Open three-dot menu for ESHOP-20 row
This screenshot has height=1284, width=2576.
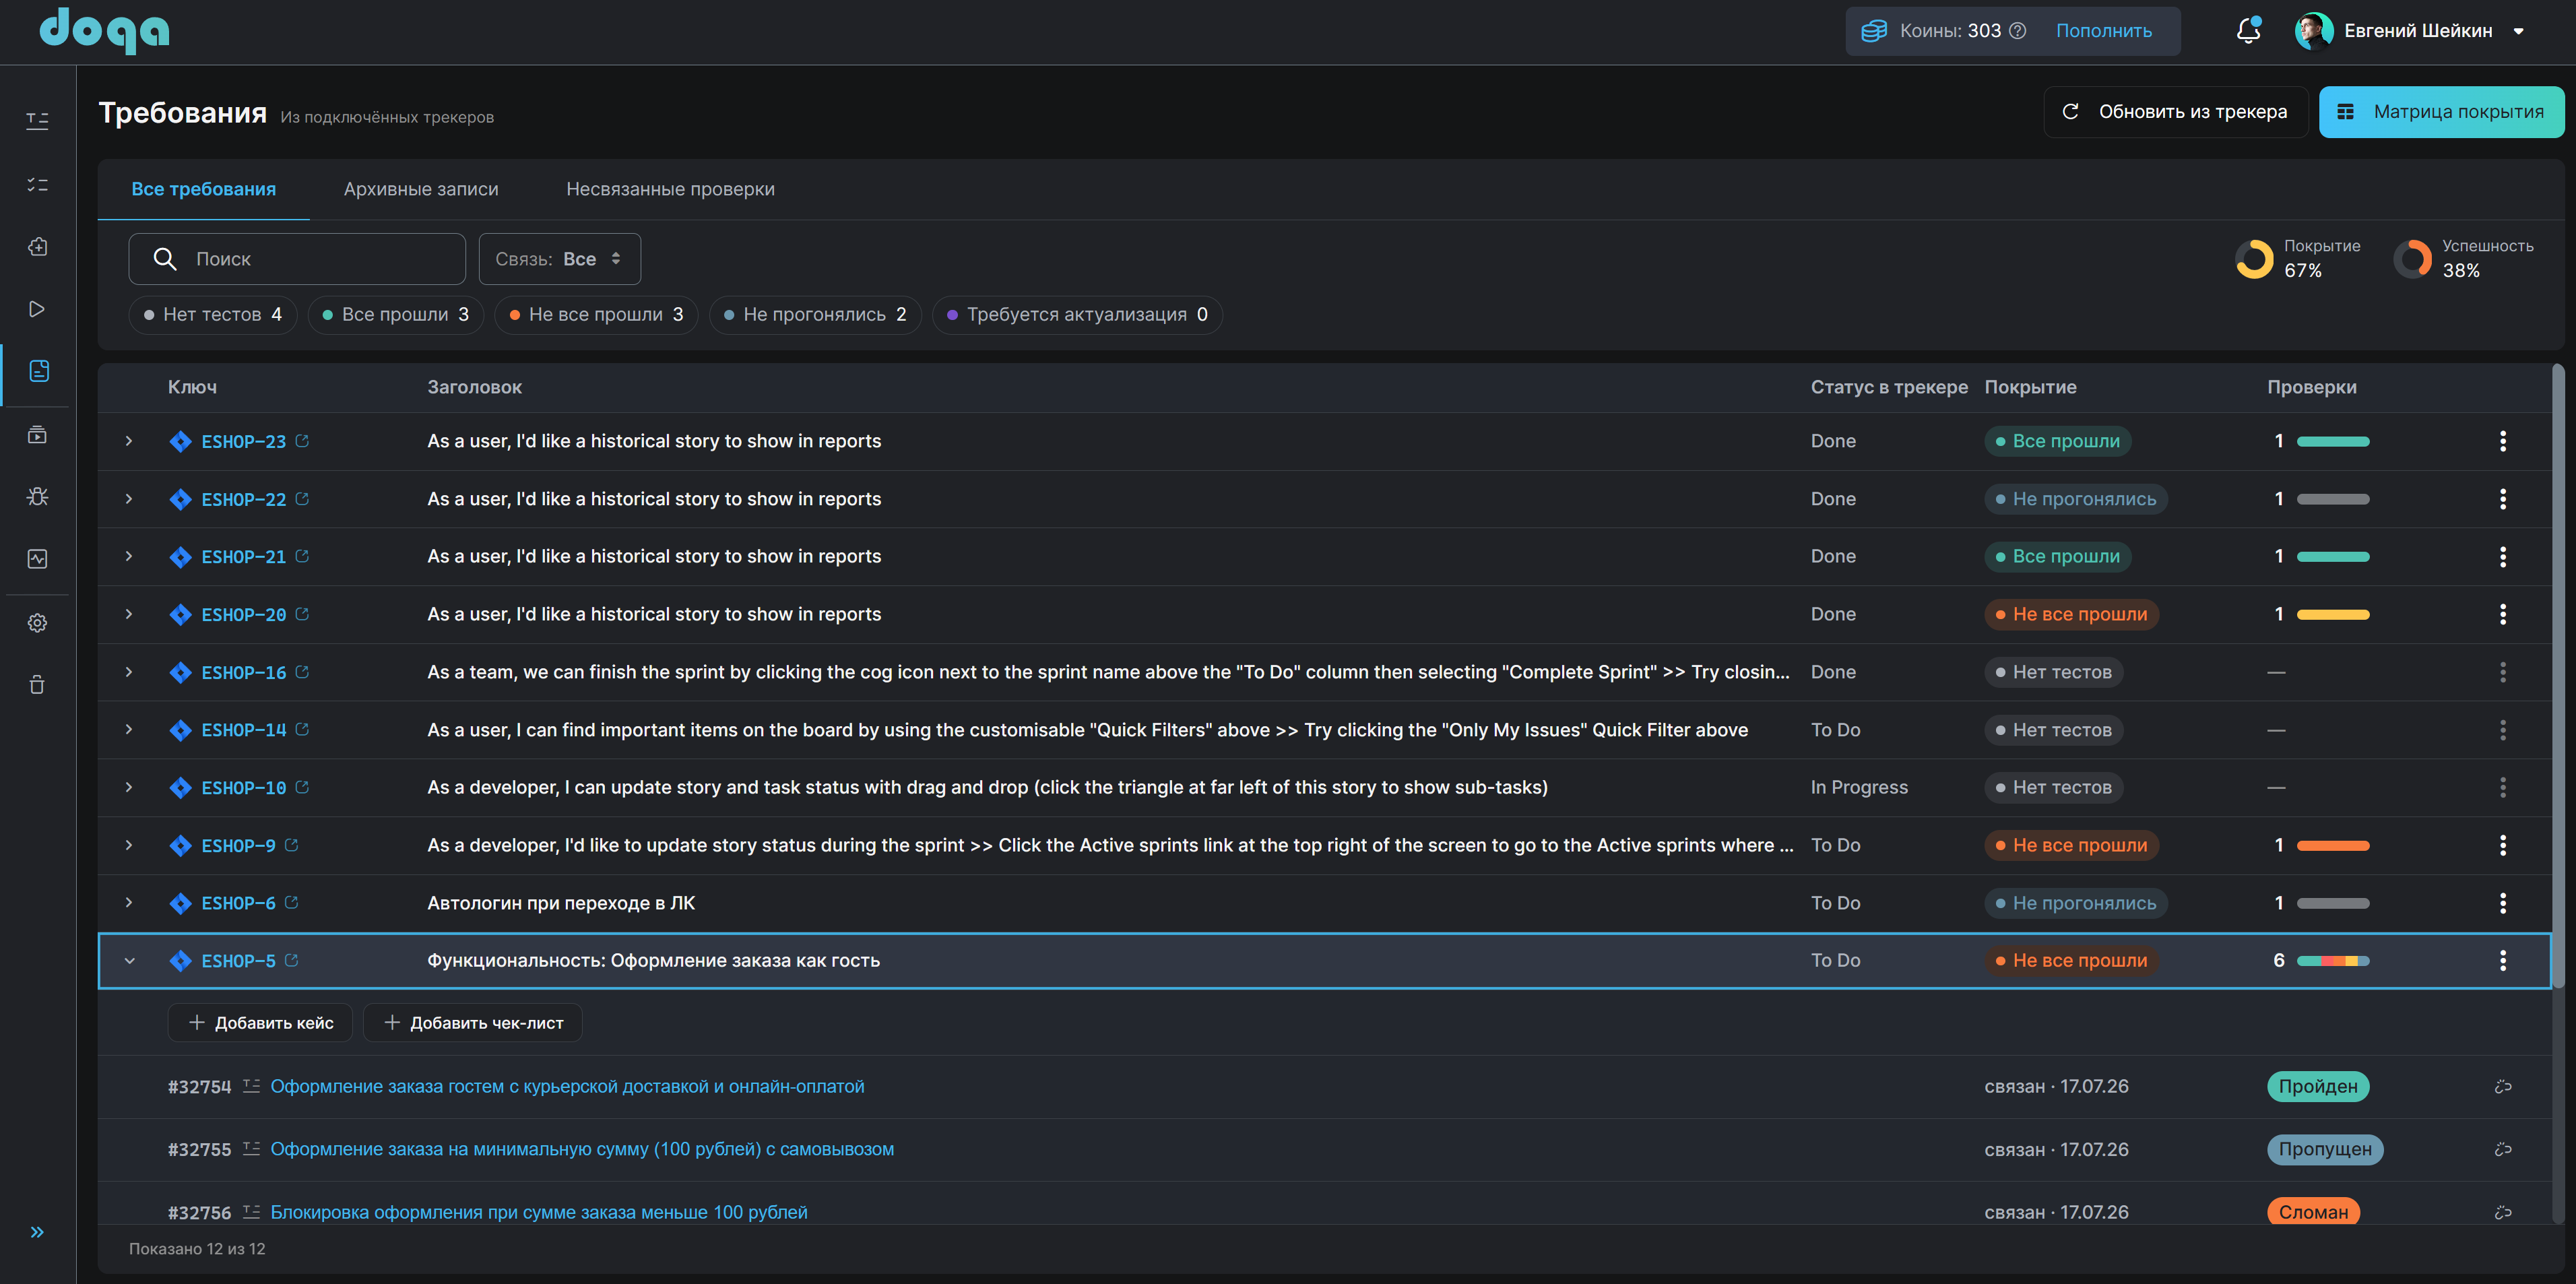2503,614
